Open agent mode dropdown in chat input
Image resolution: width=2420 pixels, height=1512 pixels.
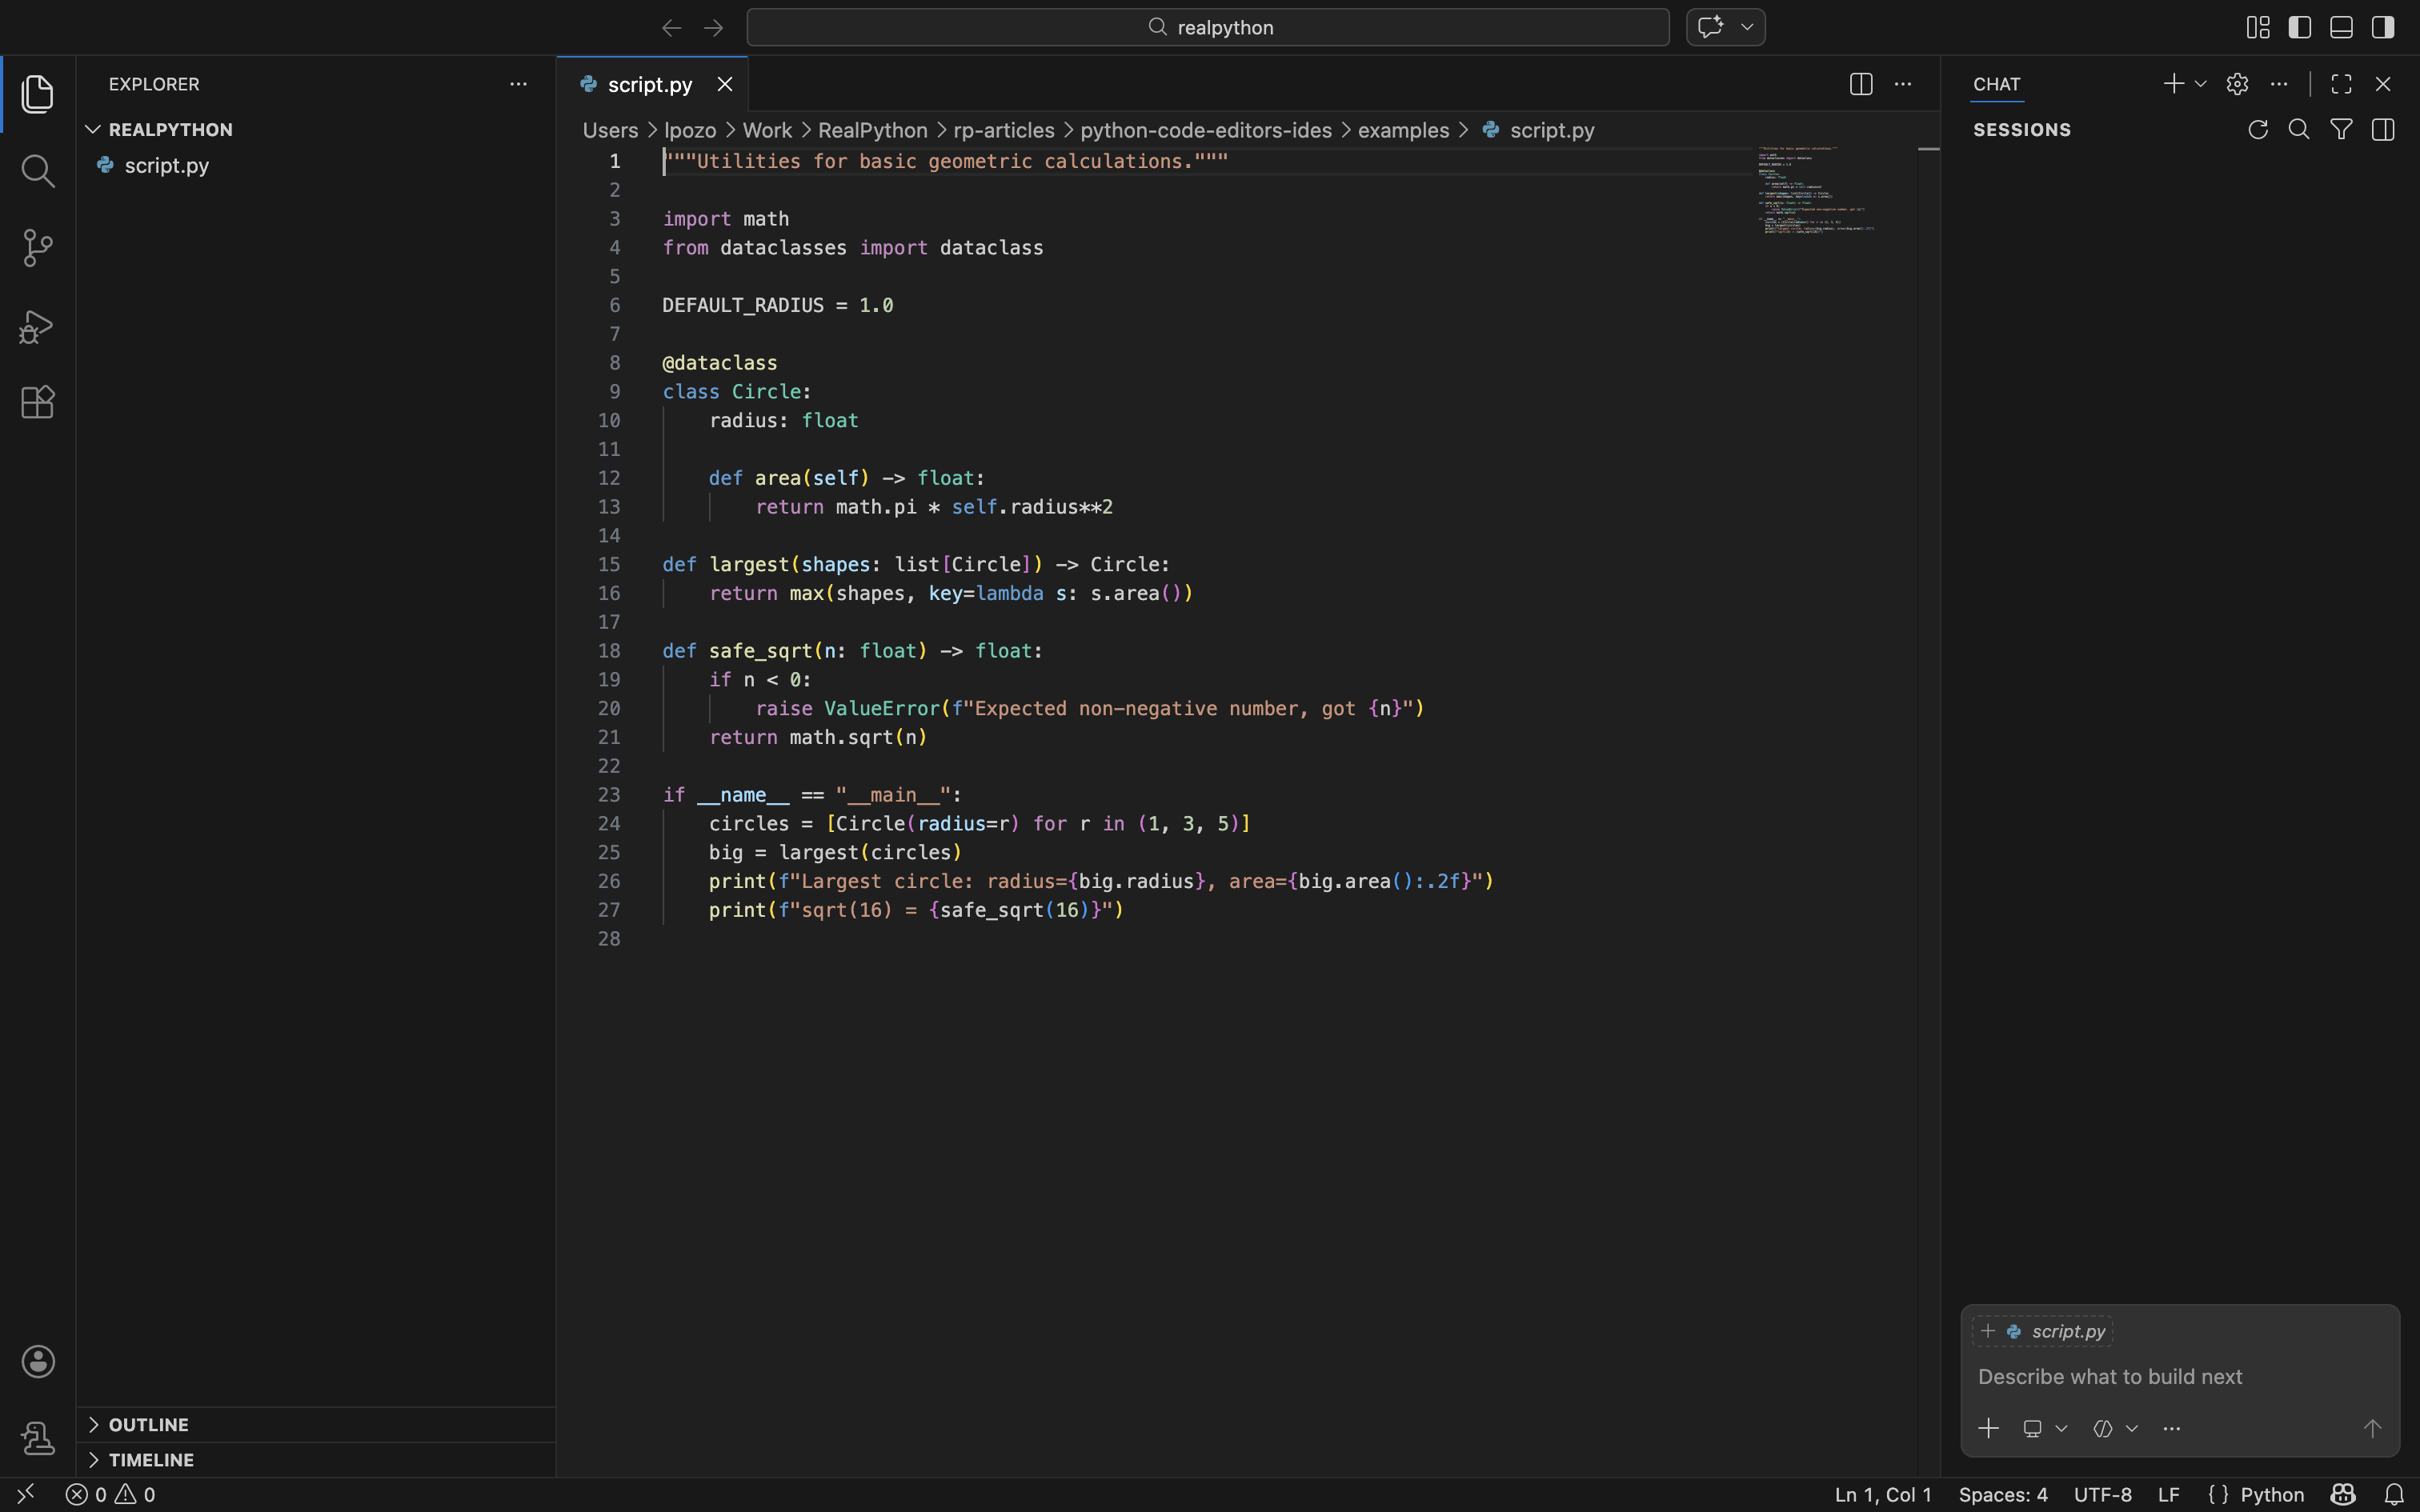[2044, 1429]
